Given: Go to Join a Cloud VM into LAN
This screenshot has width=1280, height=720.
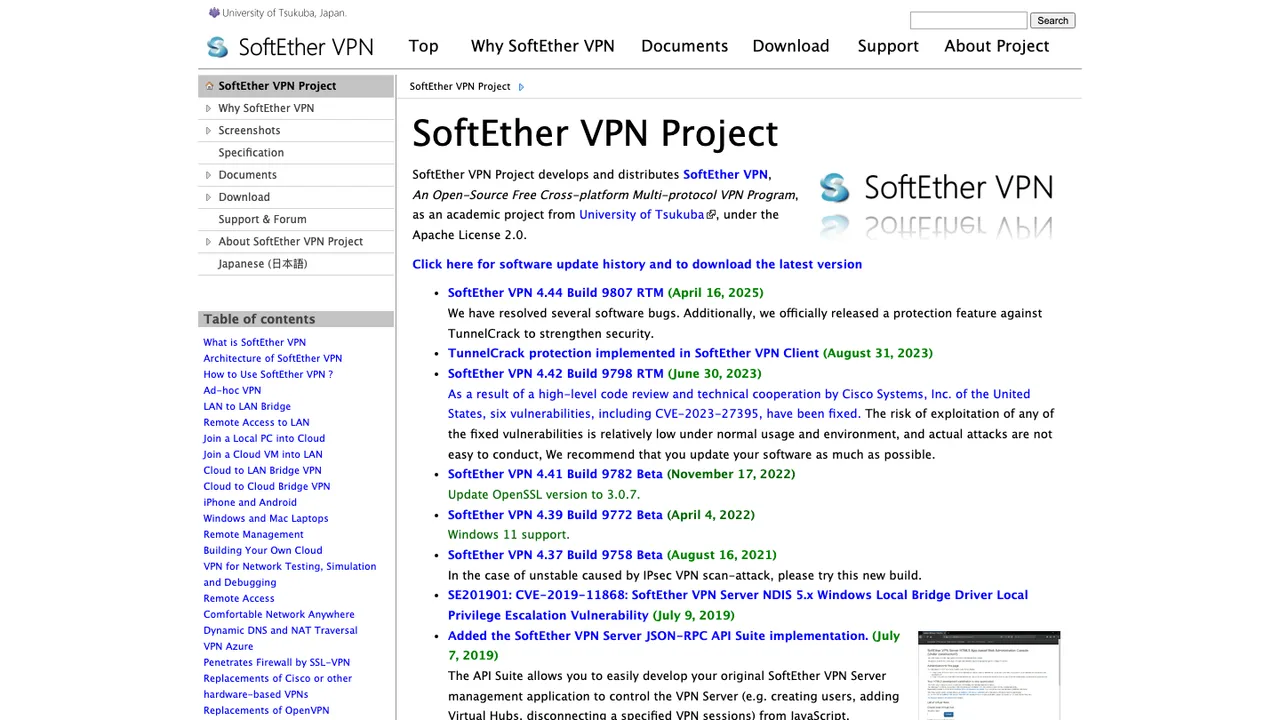Looking at the screenshot, I should click(263, 454).
